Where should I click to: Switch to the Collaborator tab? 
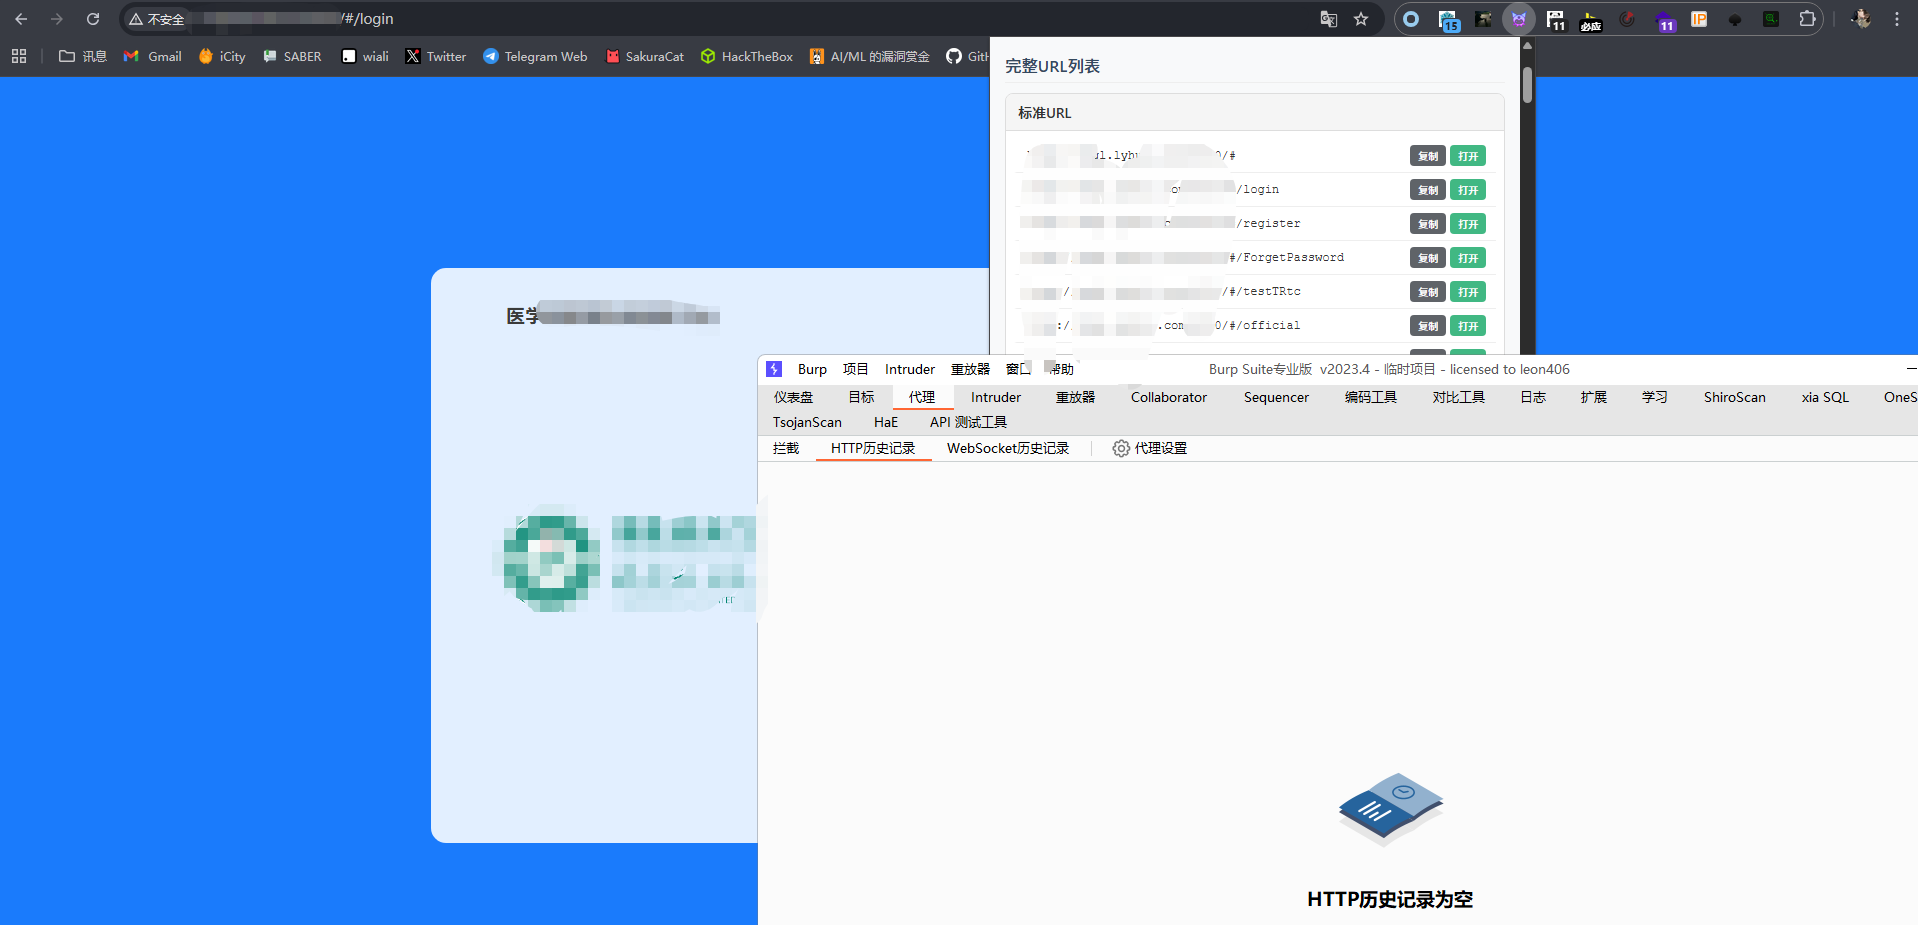[1169, 397]
